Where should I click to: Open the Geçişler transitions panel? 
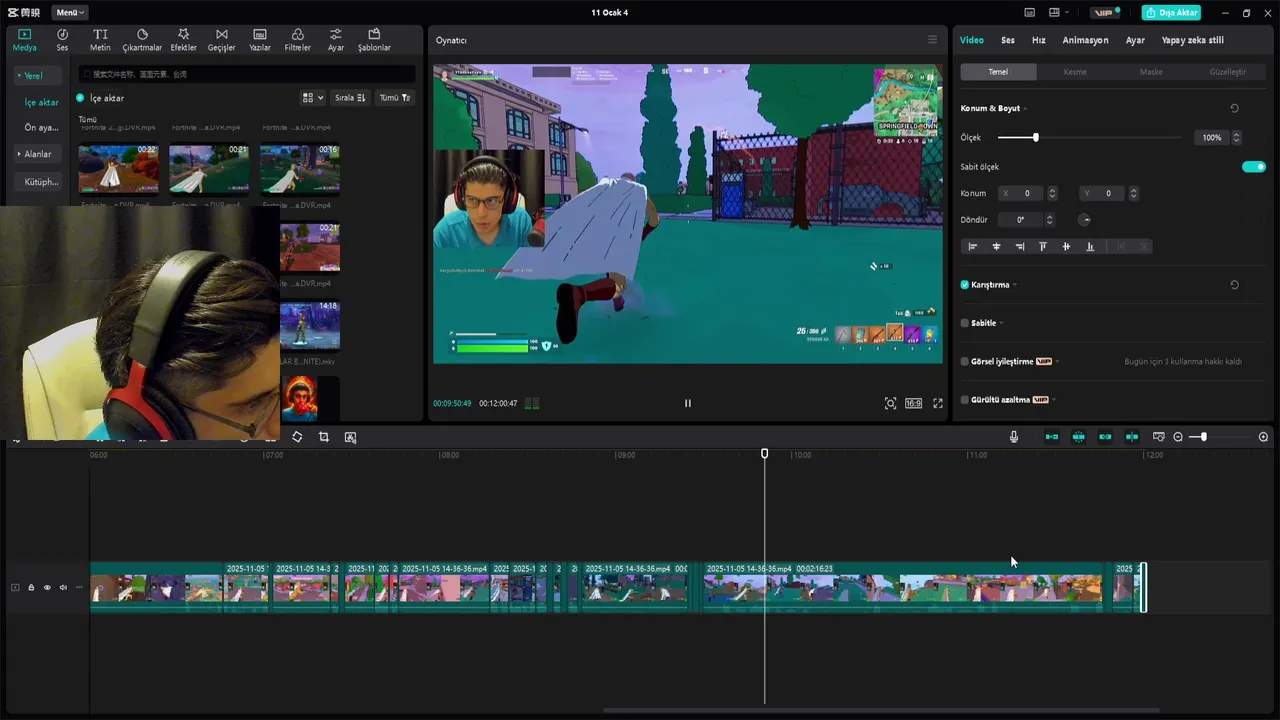[x=221, y=39]
